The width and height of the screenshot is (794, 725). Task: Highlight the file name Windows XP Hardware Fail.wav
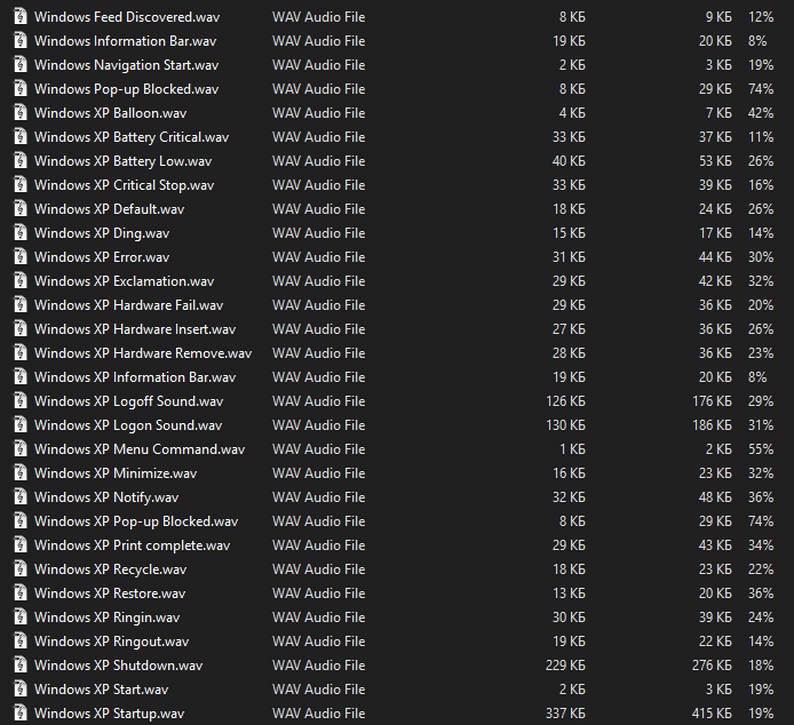point(129,305)
